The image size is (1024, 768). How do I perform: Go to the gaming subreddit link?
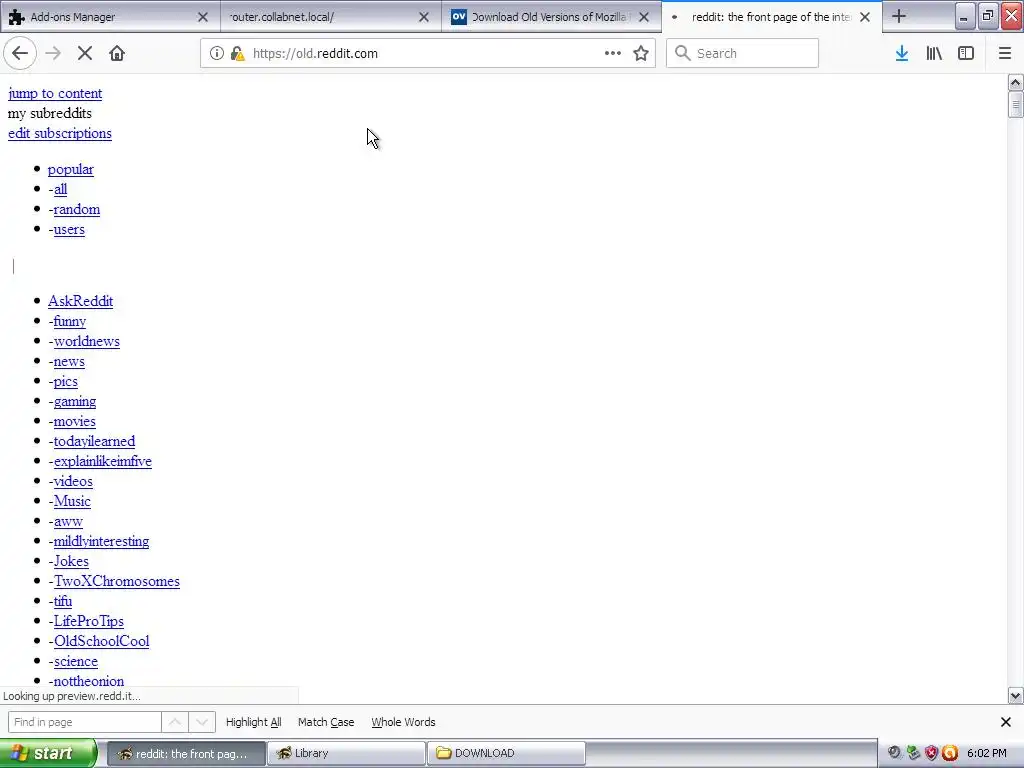[x=74, y=402]
